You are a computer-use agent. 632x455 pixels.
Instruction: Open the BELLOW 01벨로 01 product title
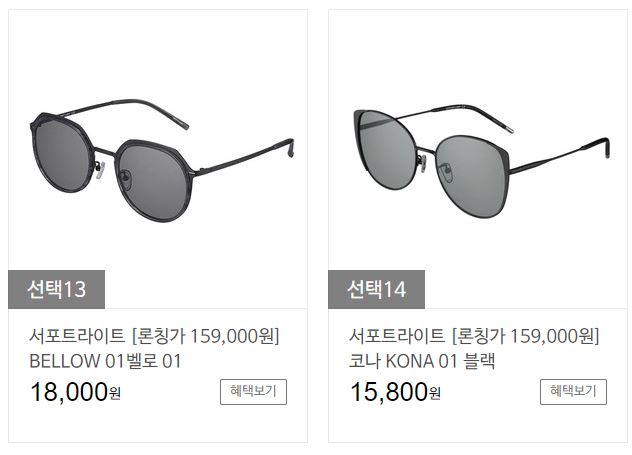(105, 361)
